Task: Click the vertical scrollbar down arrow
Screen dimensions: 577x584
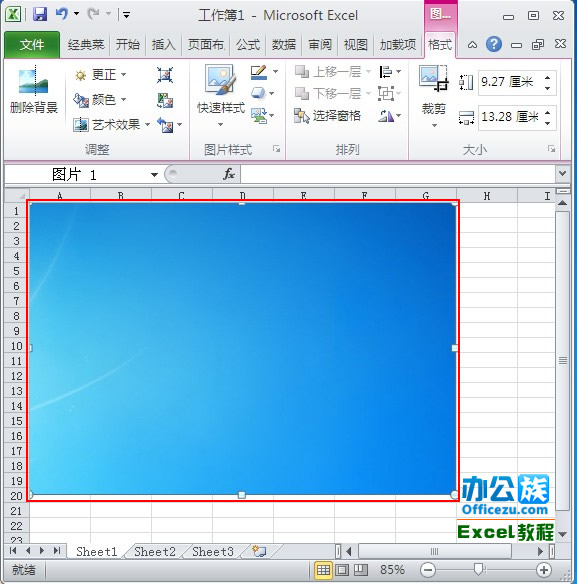Action: pyautogui.click(x=562, y=534)
